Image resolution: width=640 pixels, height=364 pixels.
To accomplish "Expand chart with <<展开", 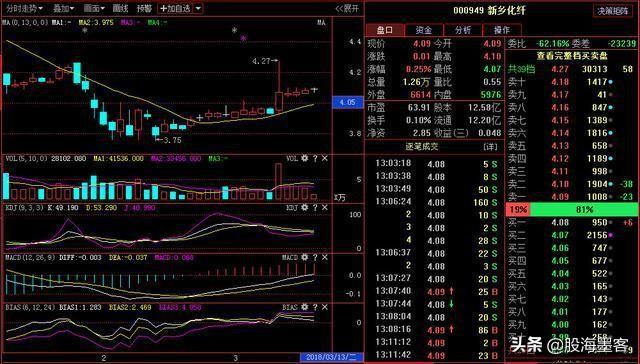I will coord(347,8).
